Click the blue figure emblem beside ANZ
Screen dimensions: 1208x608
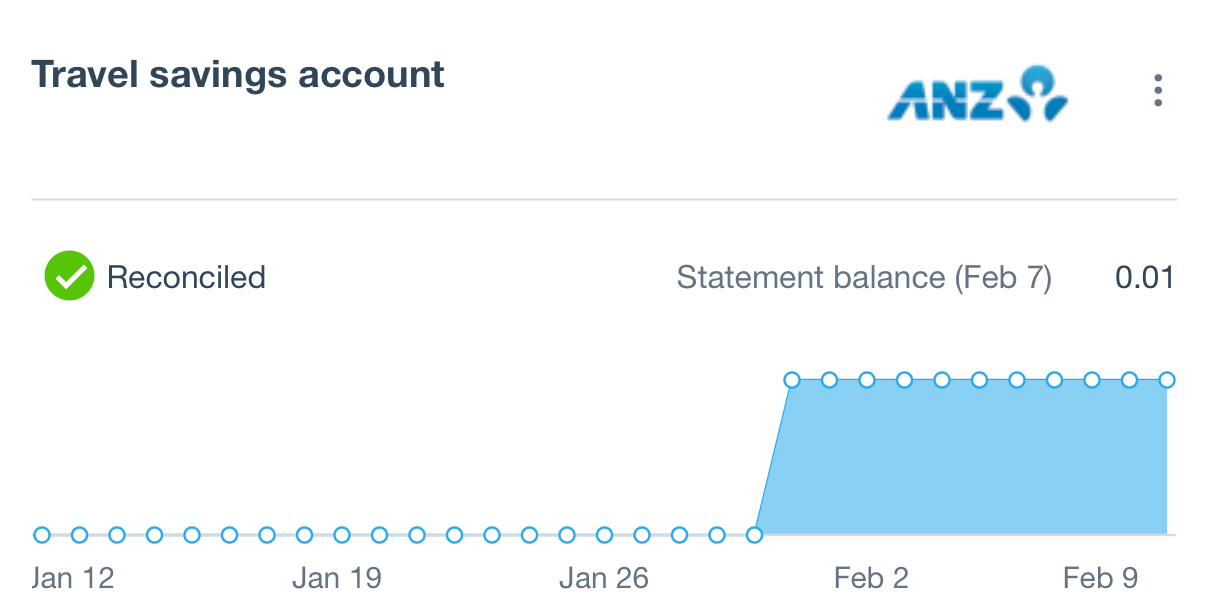tap(1040, 93)
